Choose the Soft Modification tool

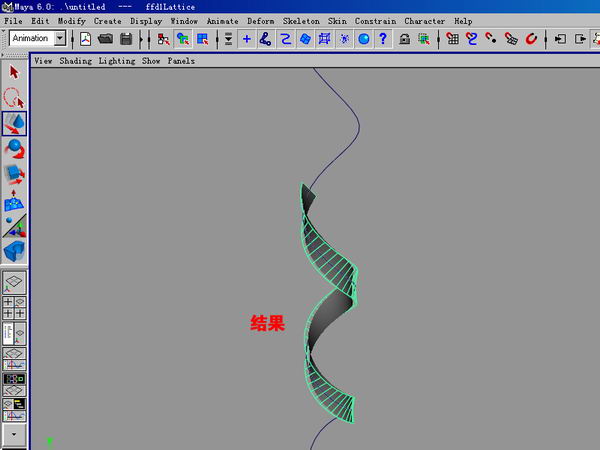click(x=14, y=201)
